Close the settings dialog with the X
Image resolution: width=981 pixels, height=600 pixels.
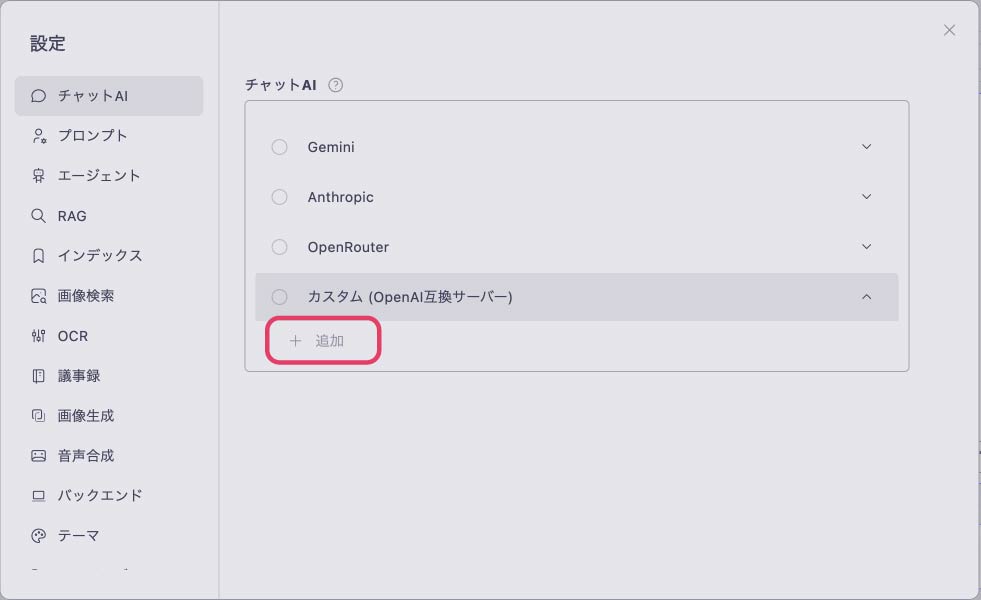(949, 30)
